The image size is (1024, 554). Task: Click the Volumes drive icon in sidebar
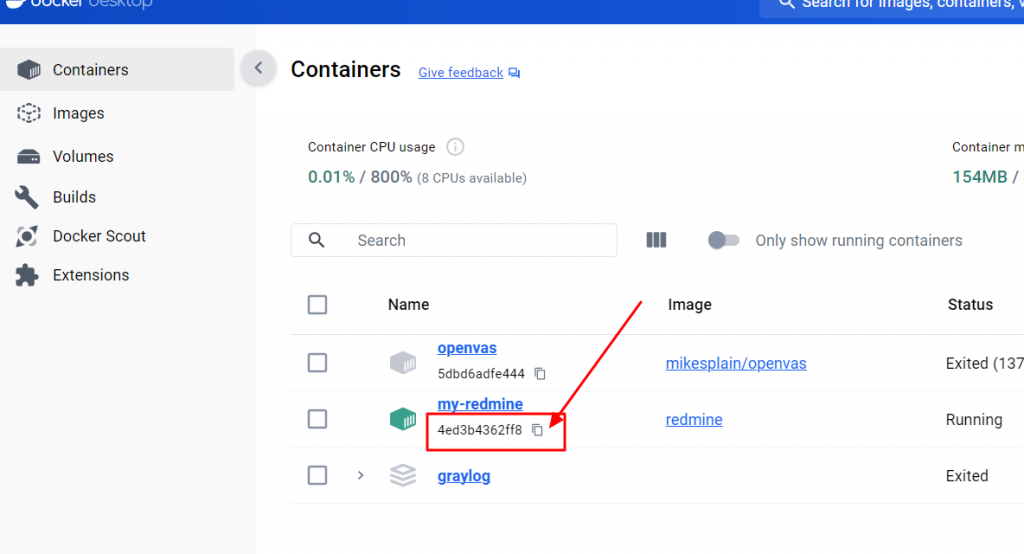[29, 157]
